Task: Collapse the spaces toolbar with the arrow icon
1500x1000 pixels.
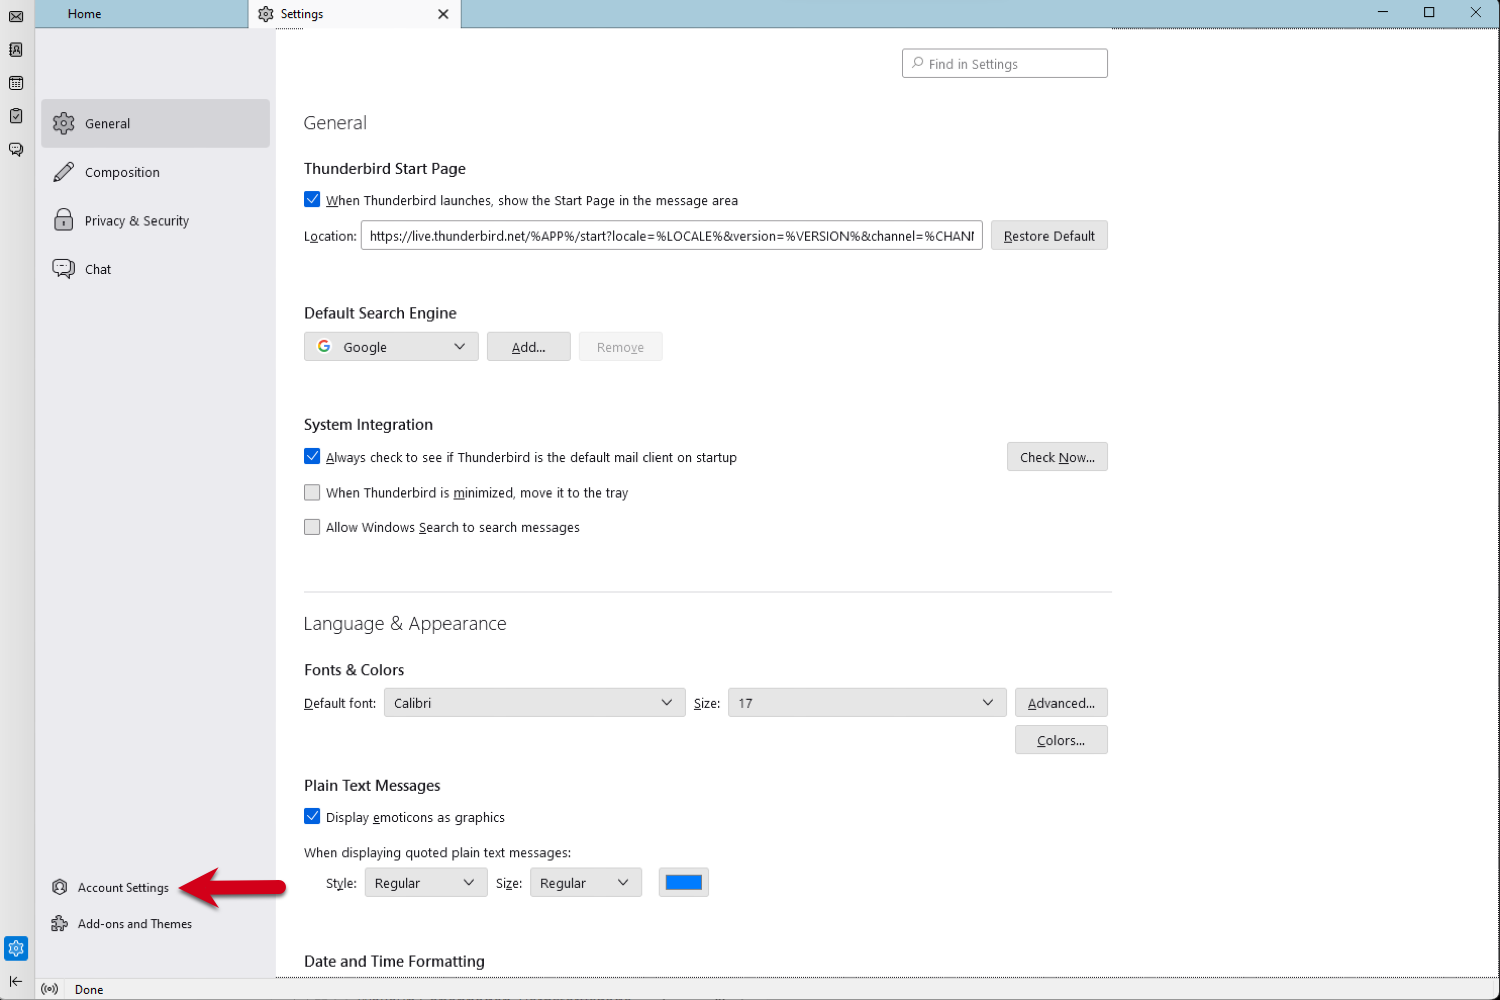Action: (x=15, y=981)
